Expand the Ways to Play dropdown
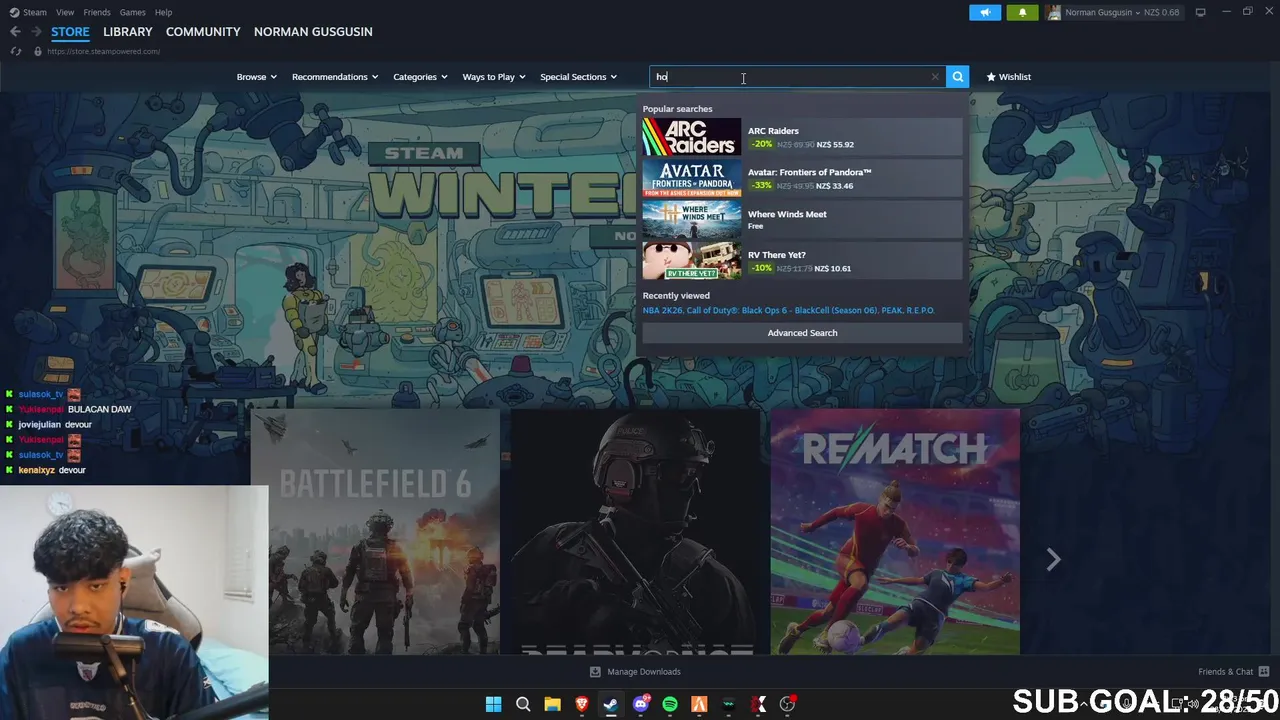 point(494,77)
